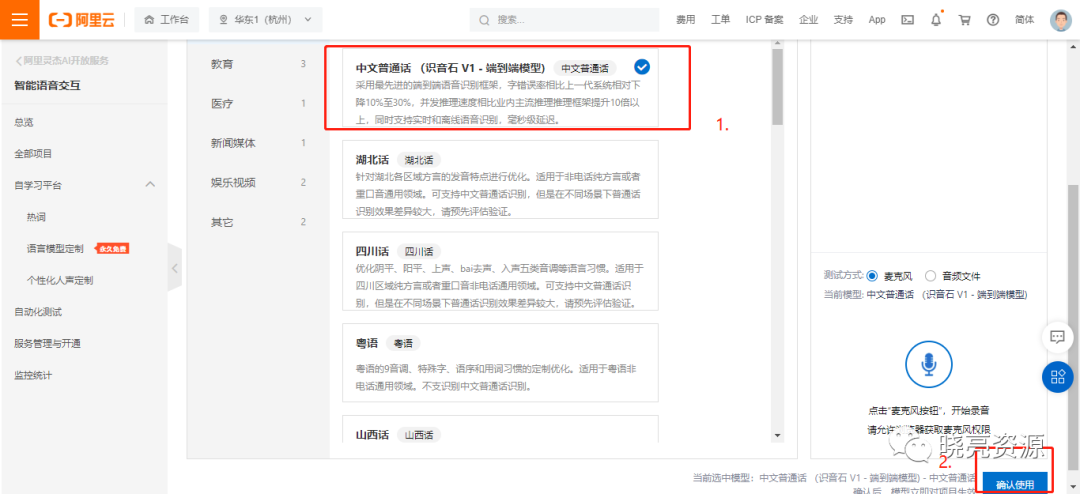This screenshot has width=1080, height=494.
Task: Start recording with the microphone button
Action: pos(928,362)
